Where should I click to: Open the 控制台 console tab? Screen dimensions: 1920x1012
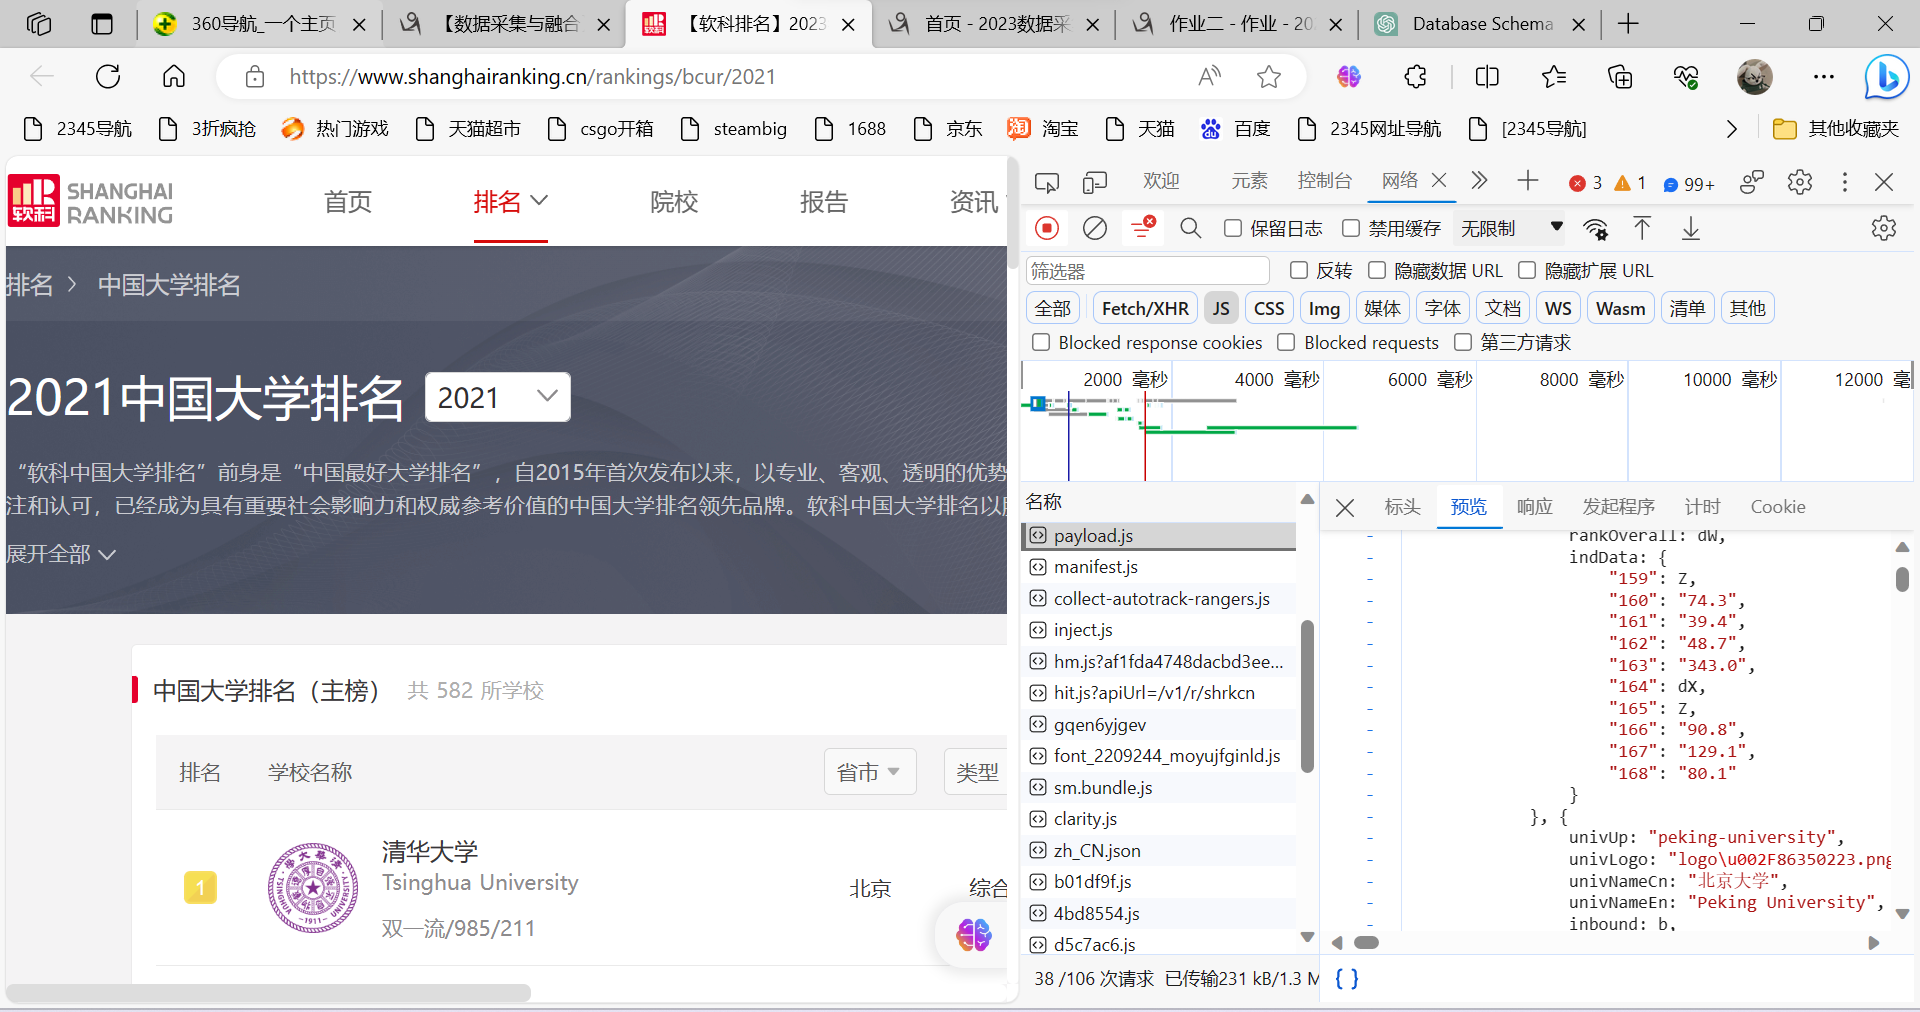(x=1325, y=181)
